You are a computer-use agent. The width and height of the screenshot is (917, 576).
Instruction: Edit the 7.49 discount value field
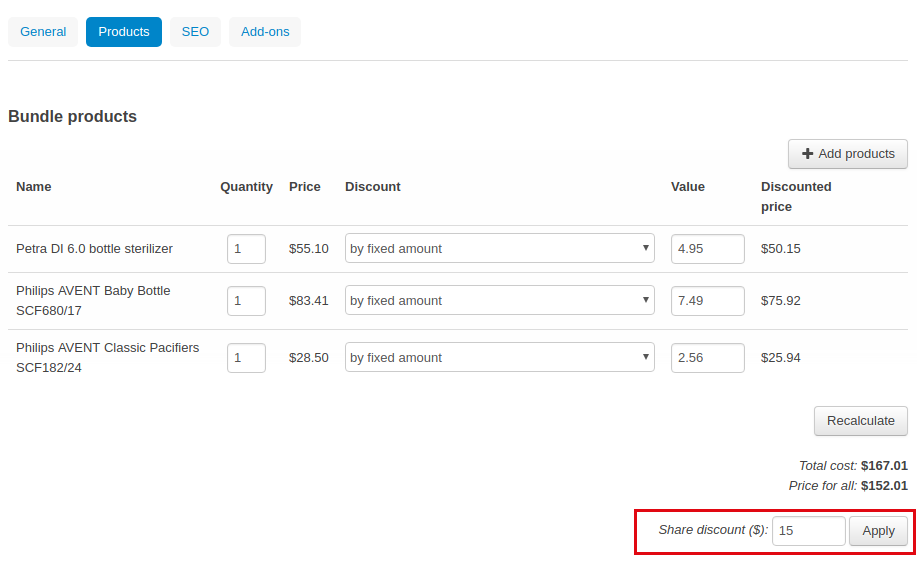(708, 301)
